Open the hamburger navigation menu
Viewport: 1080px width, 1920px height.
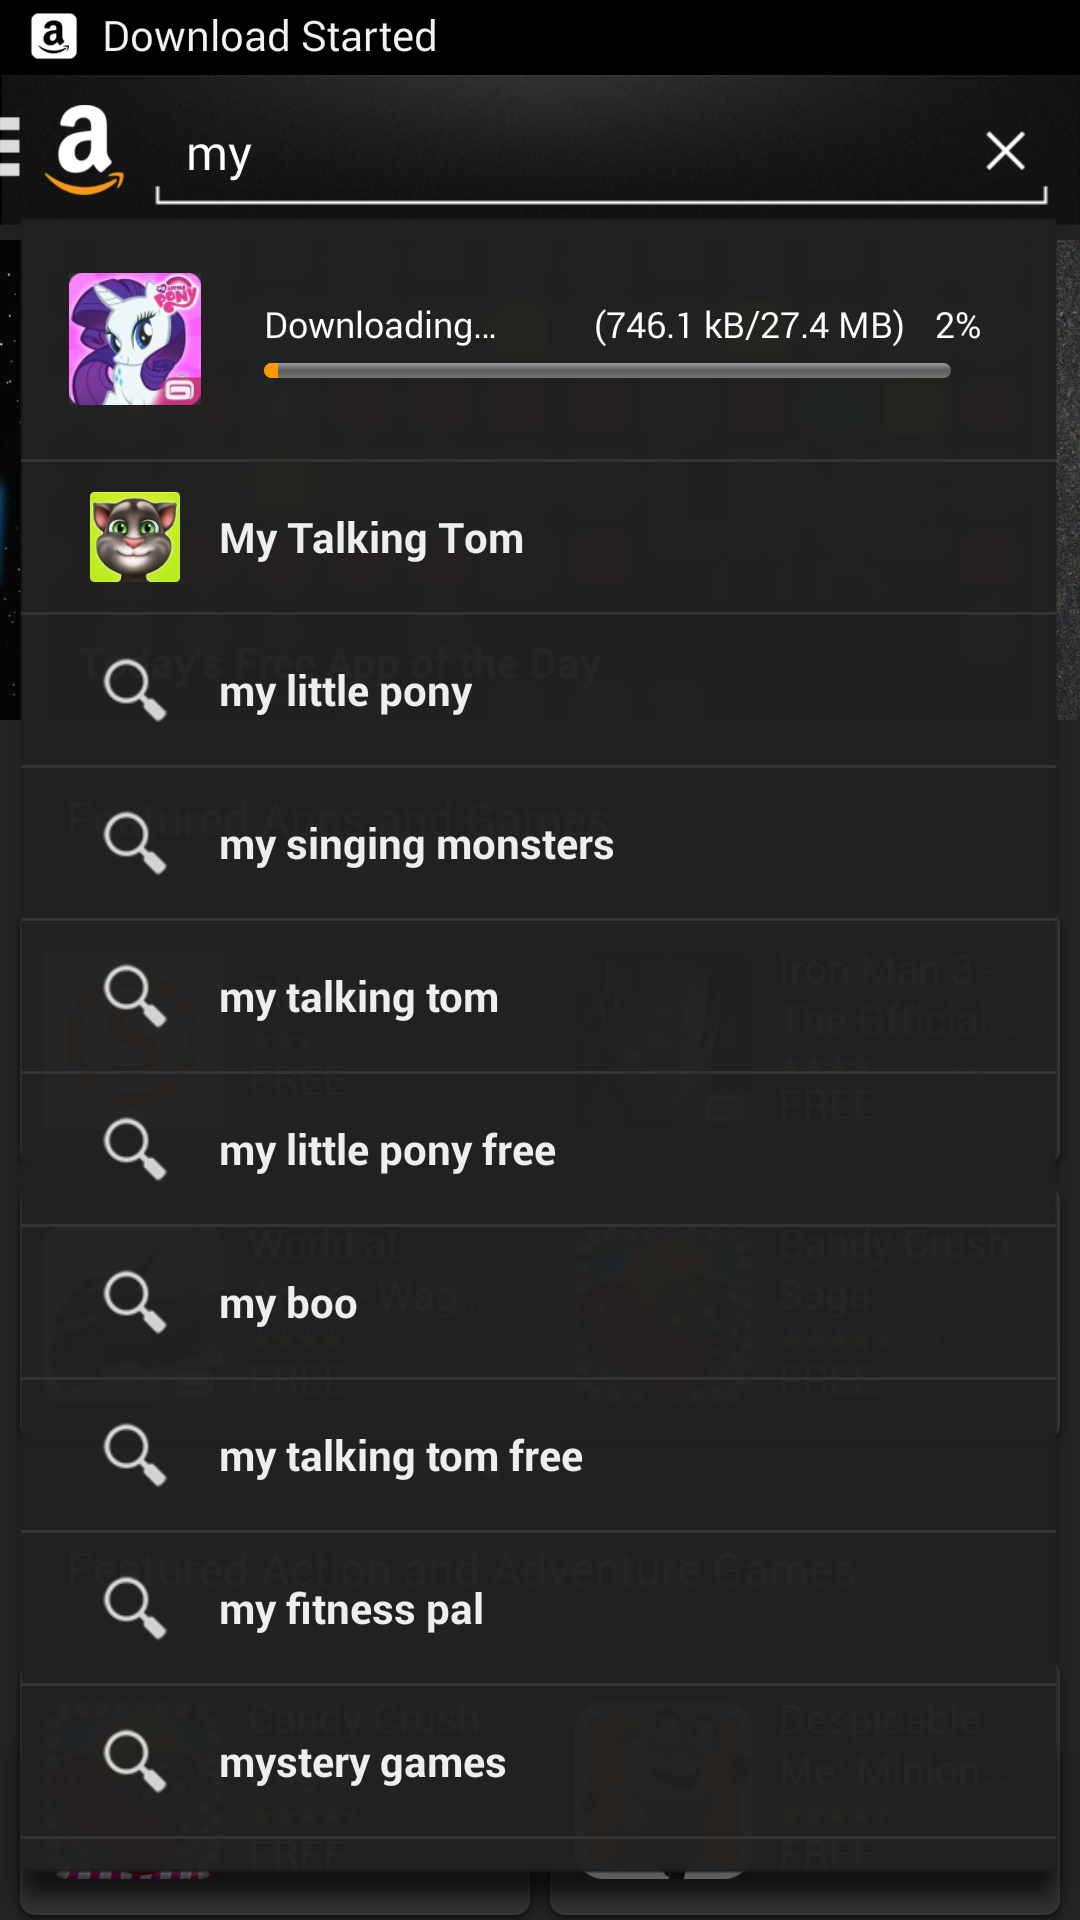tap(10, 148)
